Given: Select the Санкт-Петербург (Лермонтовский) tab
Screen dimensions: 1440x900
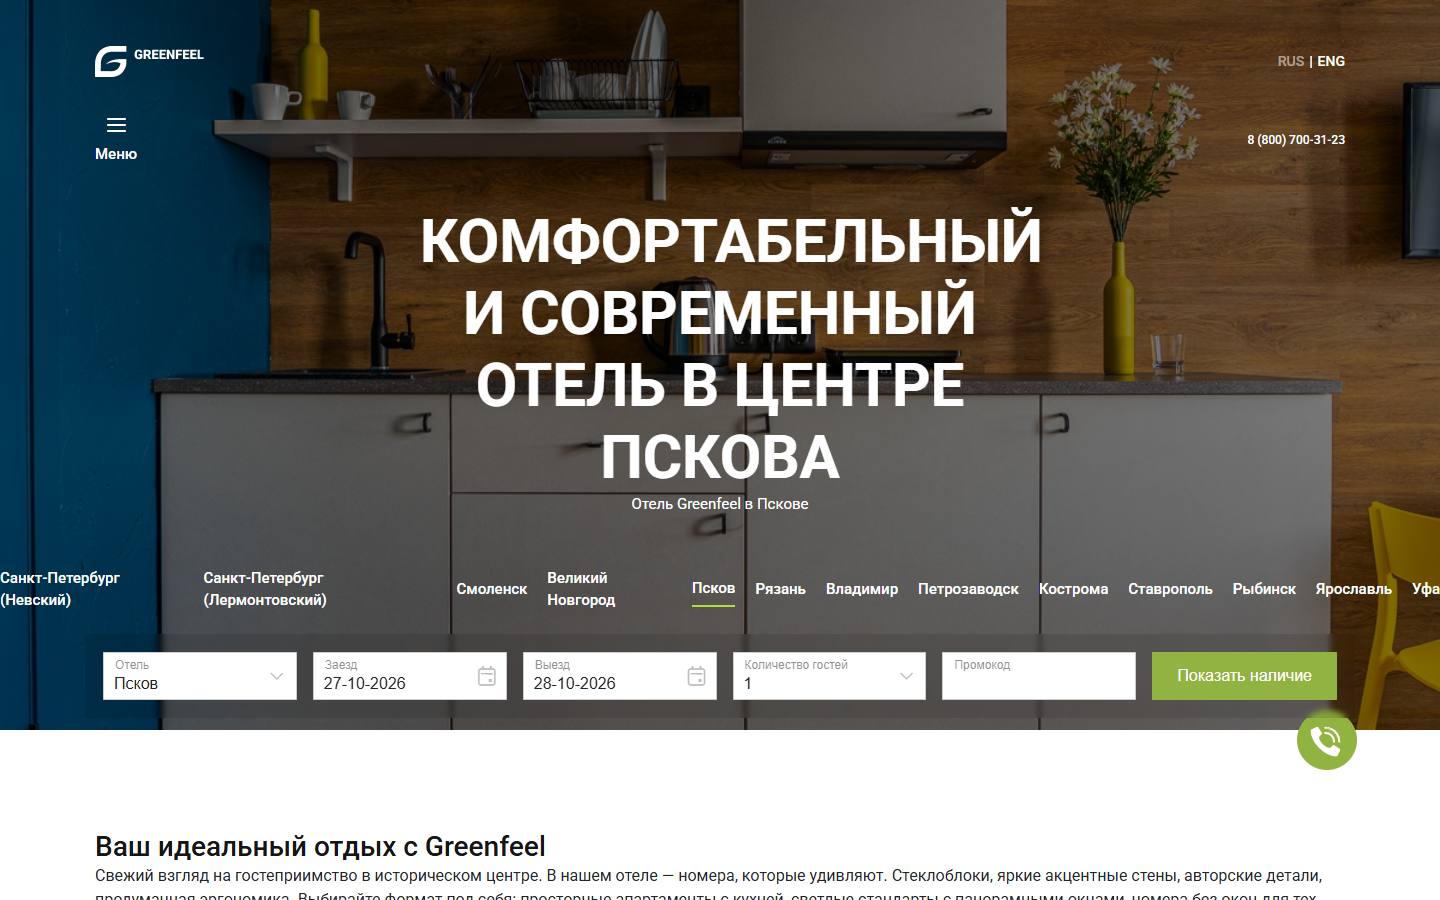Looking at the screenshot, I should pyautogui.click(x=265, y=589).
